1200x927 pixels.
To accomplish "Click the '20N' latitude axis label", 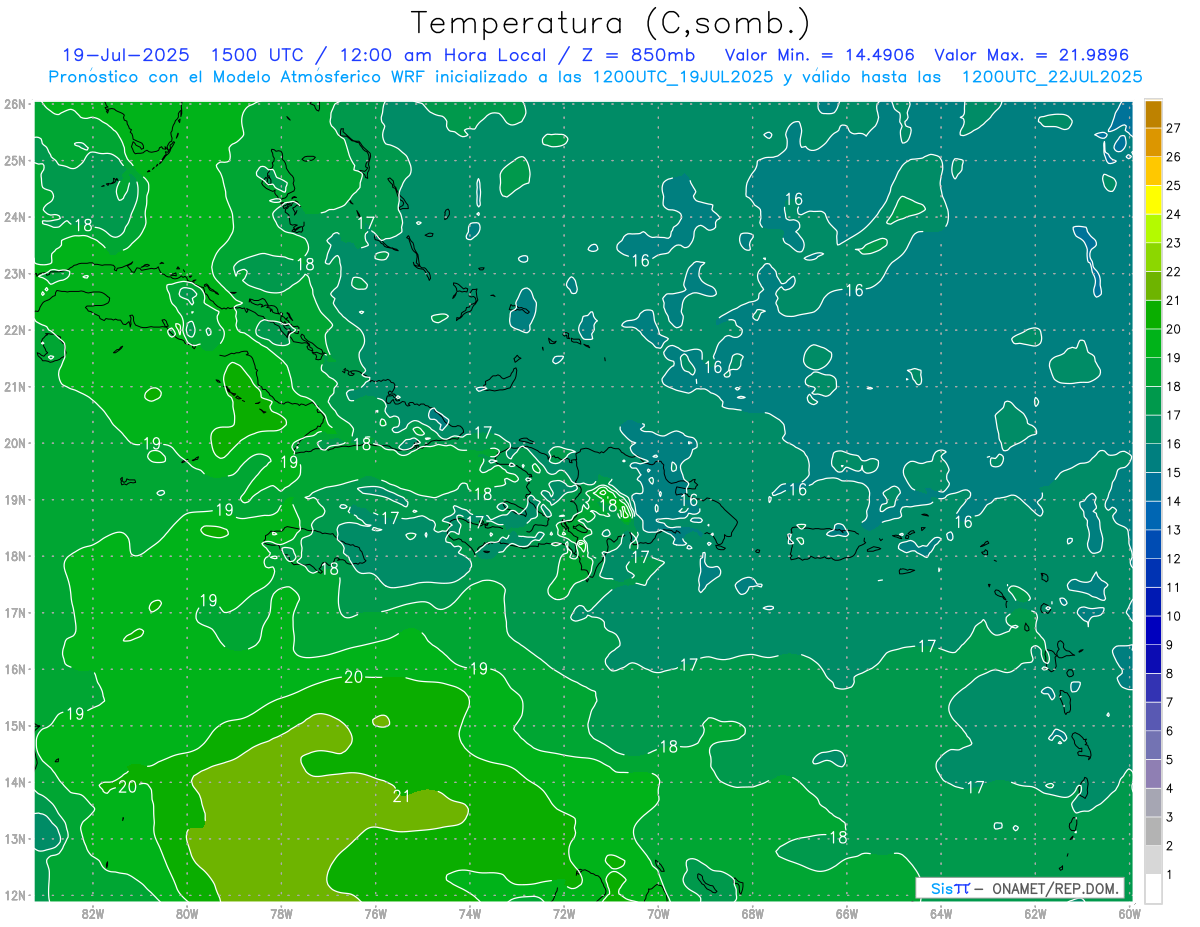I will coord(14,443).
